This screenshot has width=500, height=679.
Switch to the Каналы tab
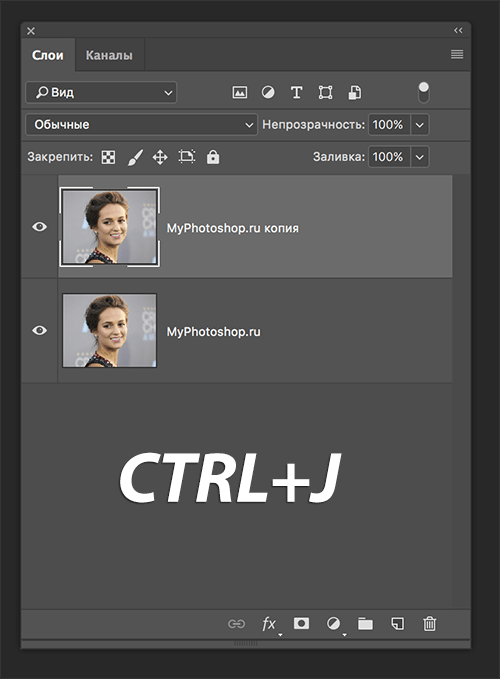[x=109, y=55]
